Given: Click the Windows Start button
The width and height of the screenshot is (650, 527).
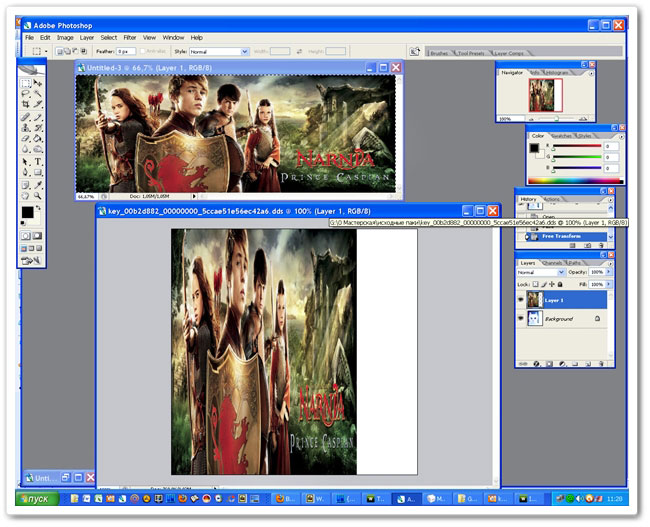Looking at the screenshot, I should click(38, 497).
